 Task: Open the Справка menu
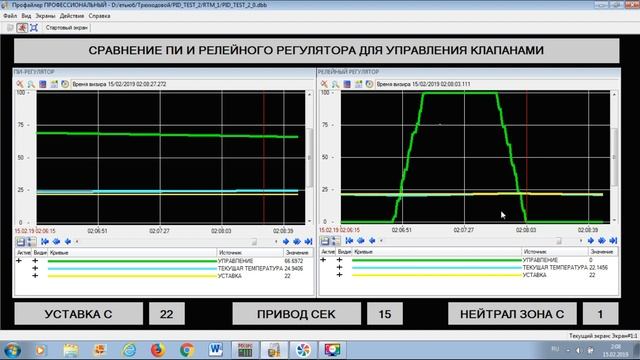(x=99, y=16)
